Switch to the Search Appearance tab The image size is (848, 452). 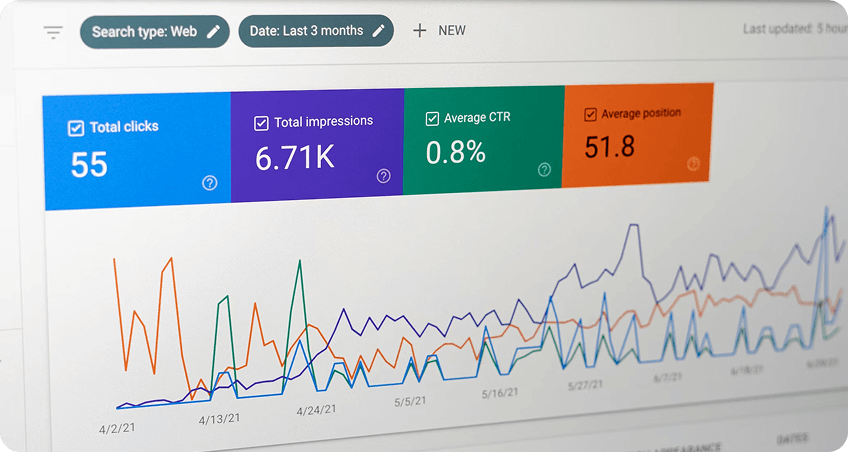tap(680, 446)
